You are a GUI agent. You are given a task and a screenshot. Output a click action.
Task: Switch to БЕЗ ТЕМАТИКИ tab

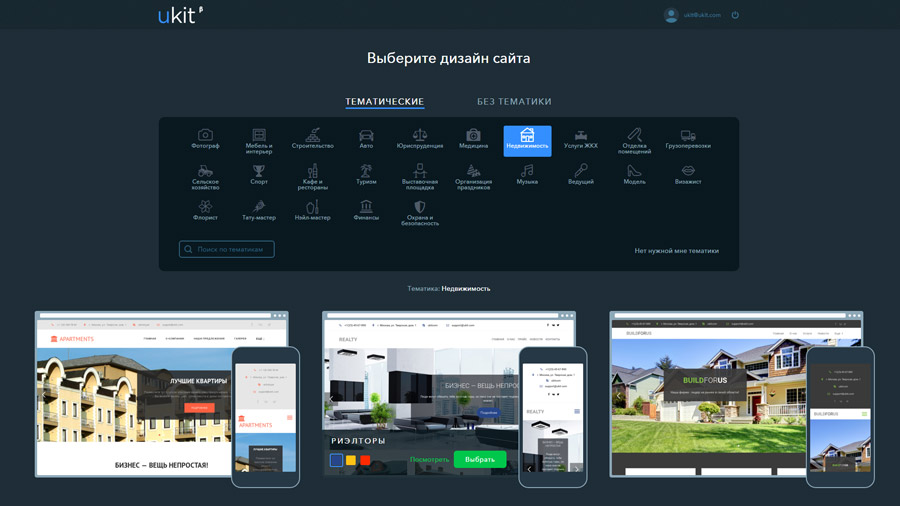click(x=514, y=102)
